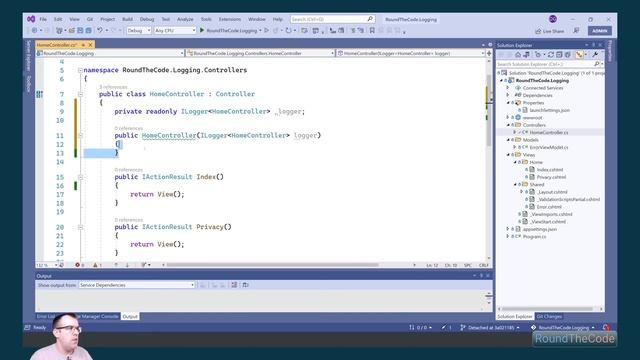Collapse the Controllers folder in Solution Explorer
Viewport: 640px width, 360px height.
pos(509,125)
